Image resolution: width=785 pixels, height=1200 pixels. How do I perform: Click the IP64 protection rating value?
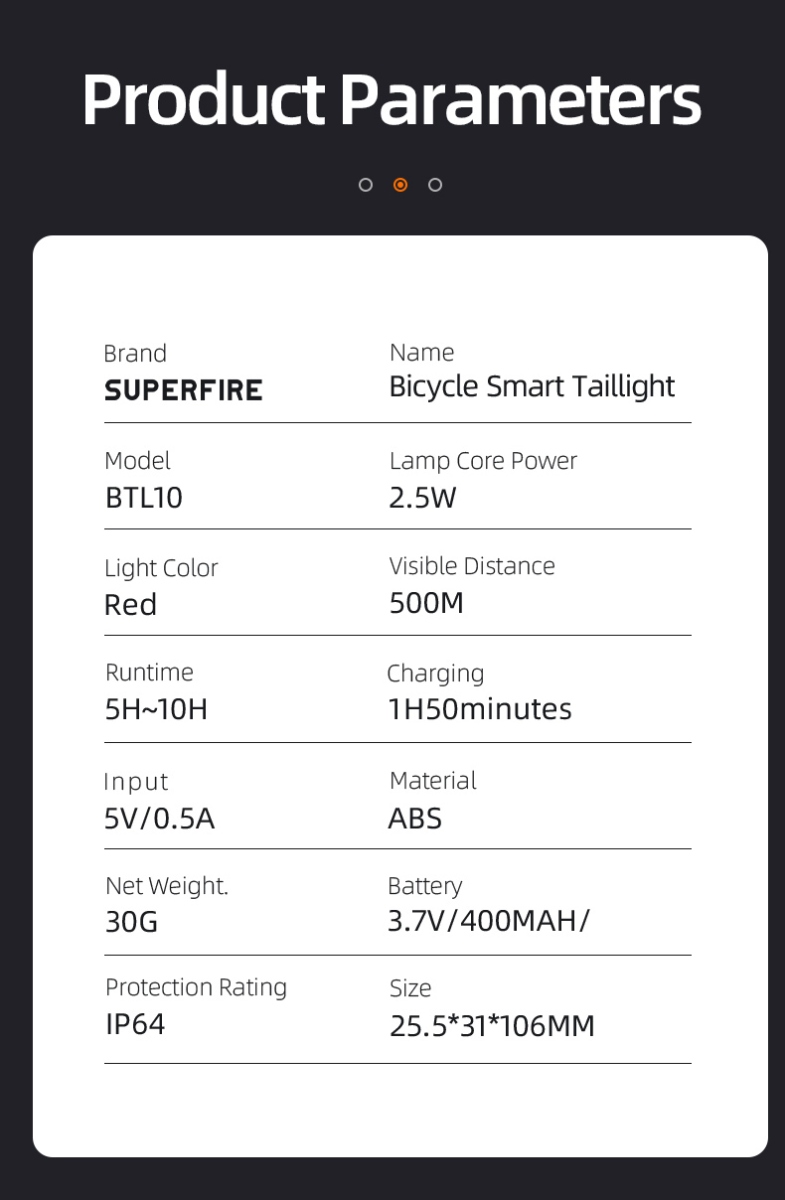[x=135, y=1025]
